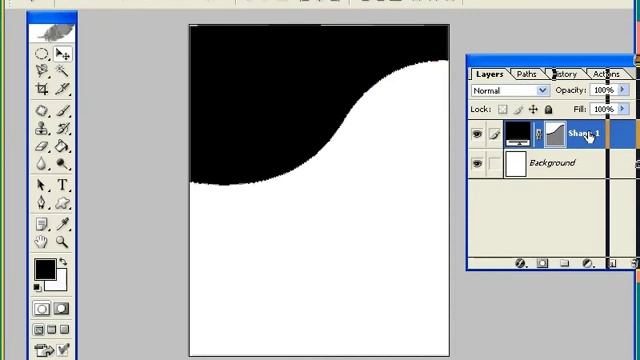Click the feather logo atop the toolbox
The width and height of the screenshot is (640, 360).
[x=52, y=33]
